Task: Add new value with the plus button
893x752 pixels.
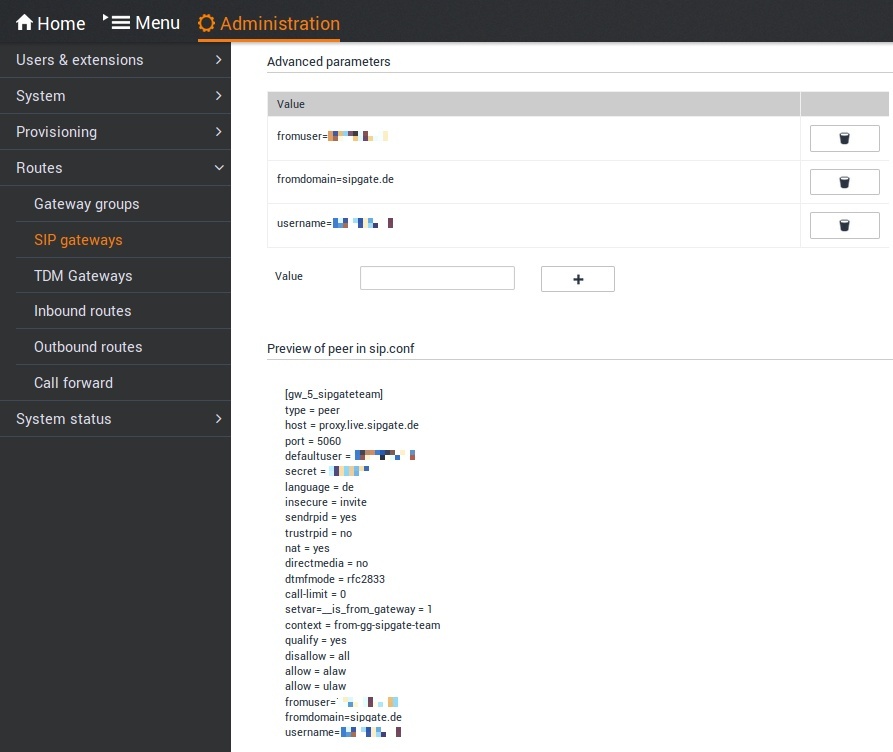Action: point(577,279)
